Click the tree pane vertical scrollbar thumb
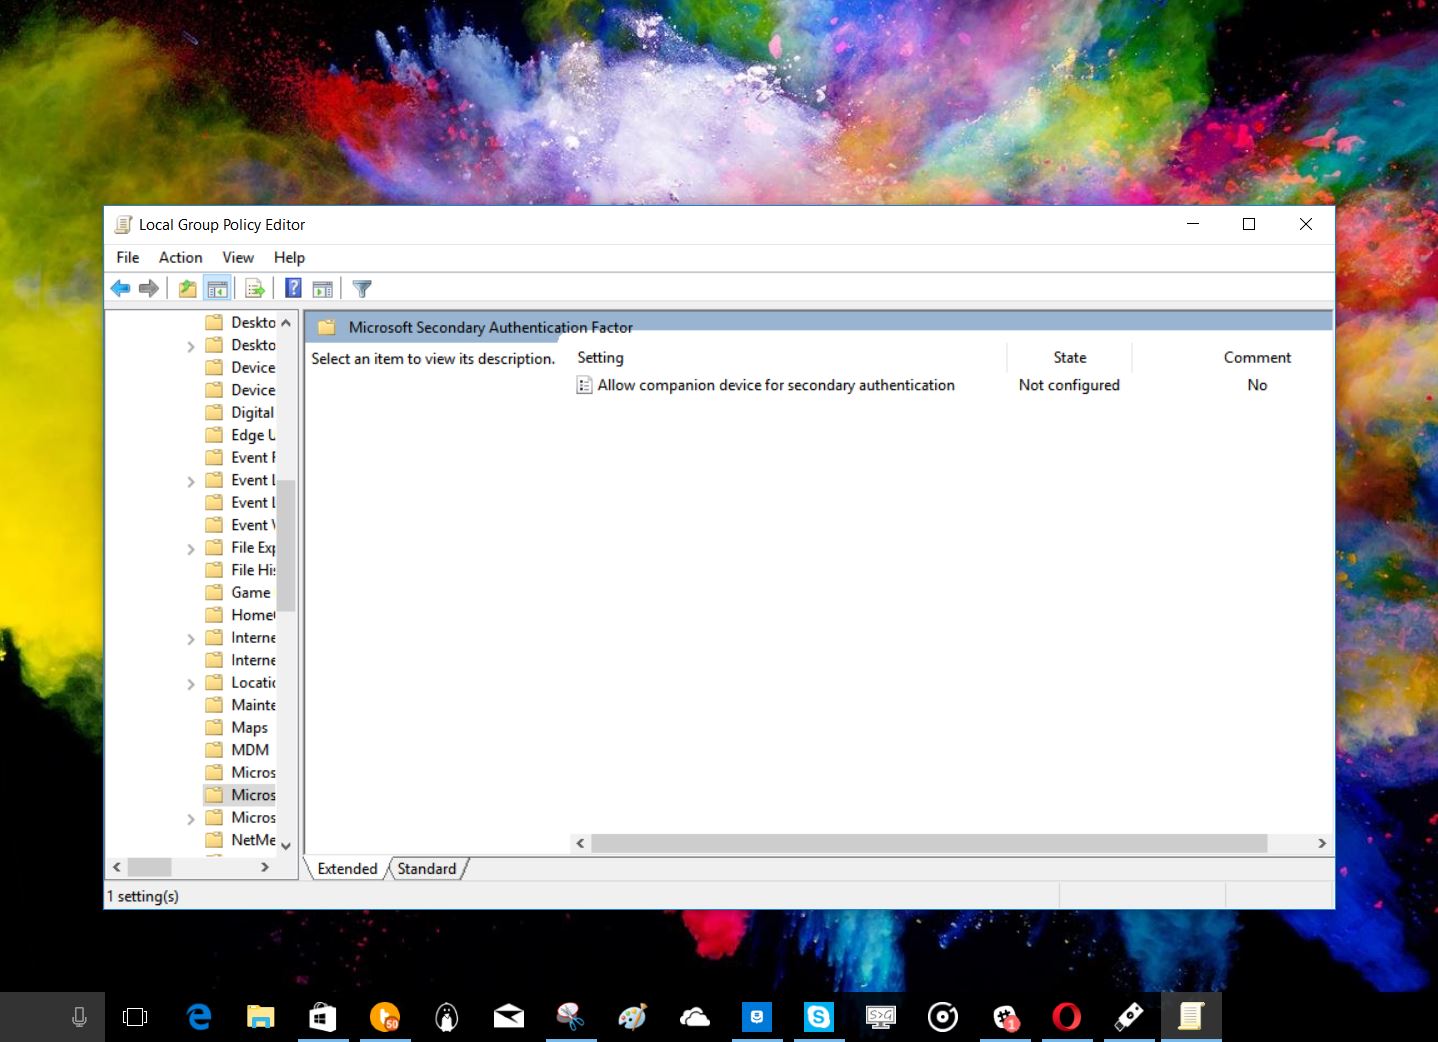The height and width of the screenshot is (1042, 1438). [x=286, y=545]
